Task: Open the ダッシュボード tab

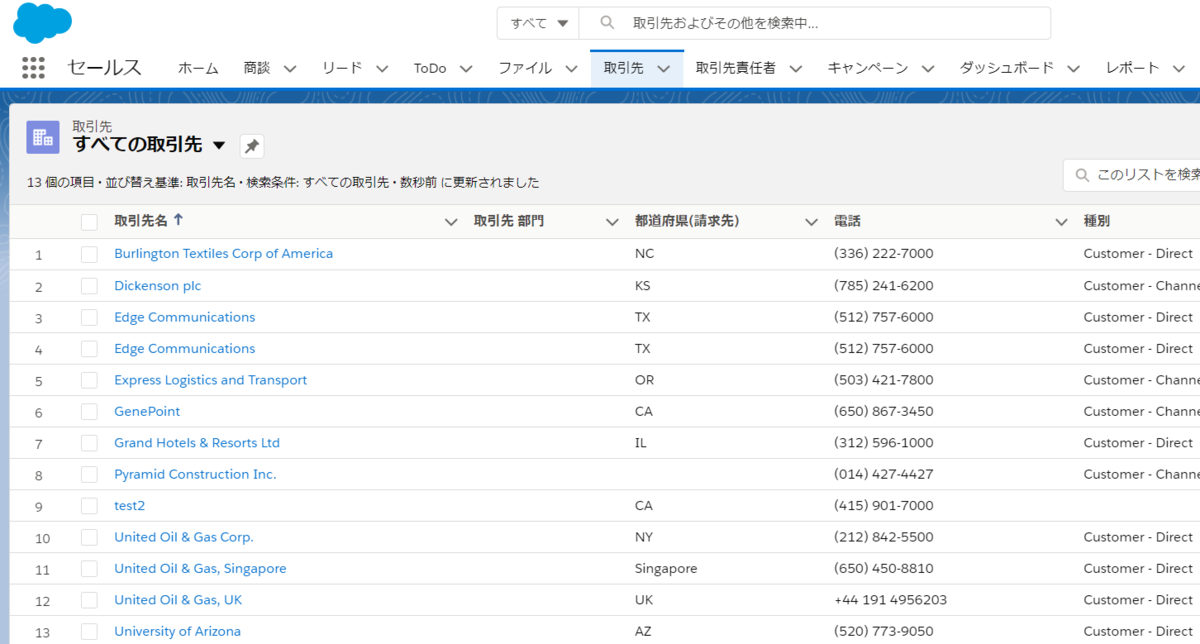Action: click(x=1007, y=68)
